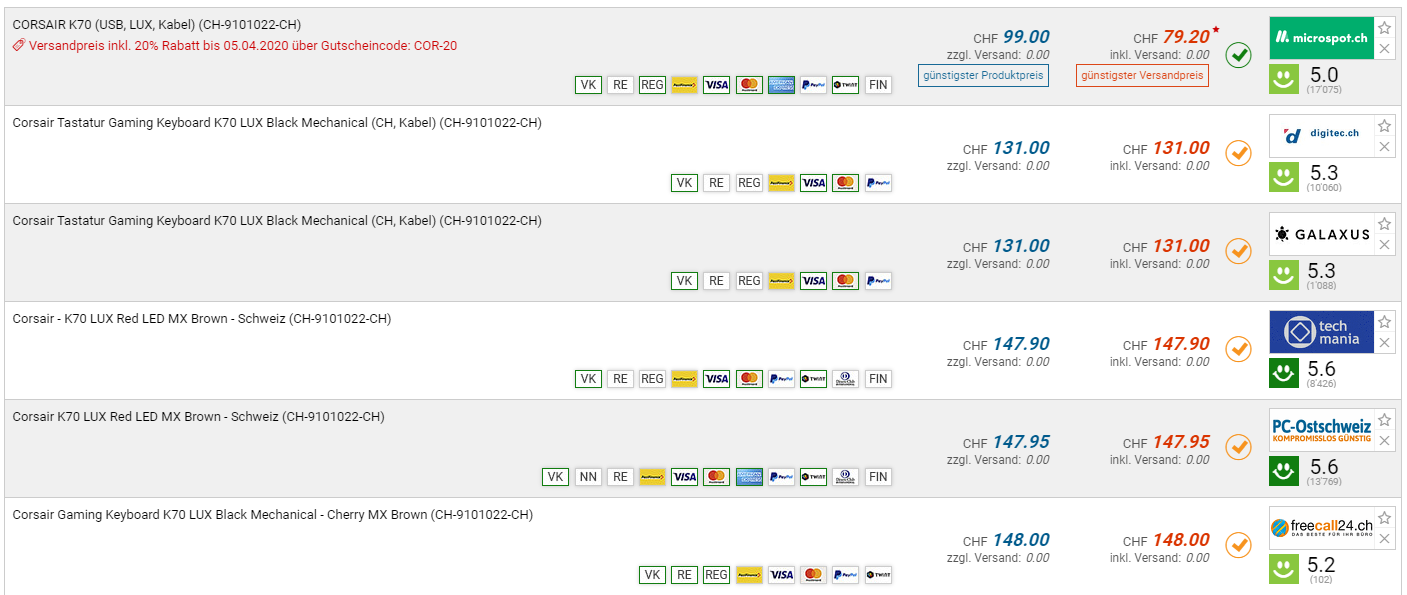Click the green smiley rating for digitec
Viewport: 1407px width, 595px height.
[1284, 177]
